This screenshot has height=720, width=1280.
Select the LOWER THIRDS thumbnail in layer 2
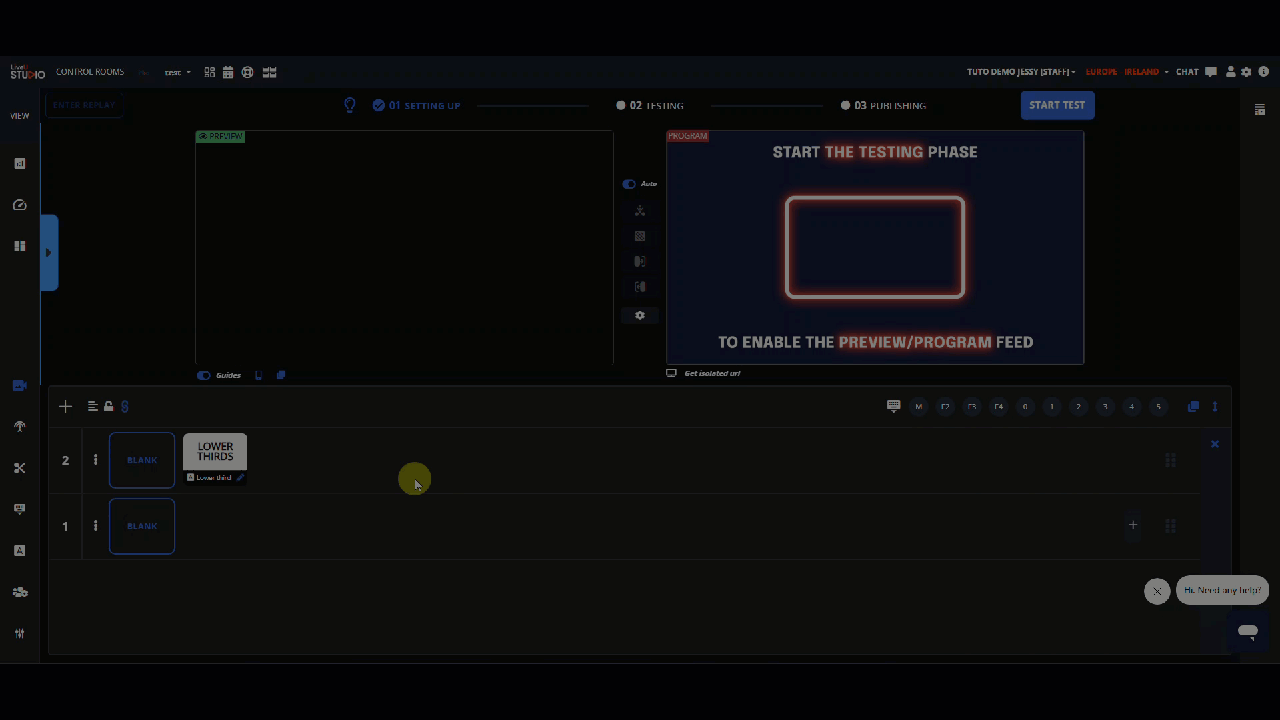click(x=215, y=452)
